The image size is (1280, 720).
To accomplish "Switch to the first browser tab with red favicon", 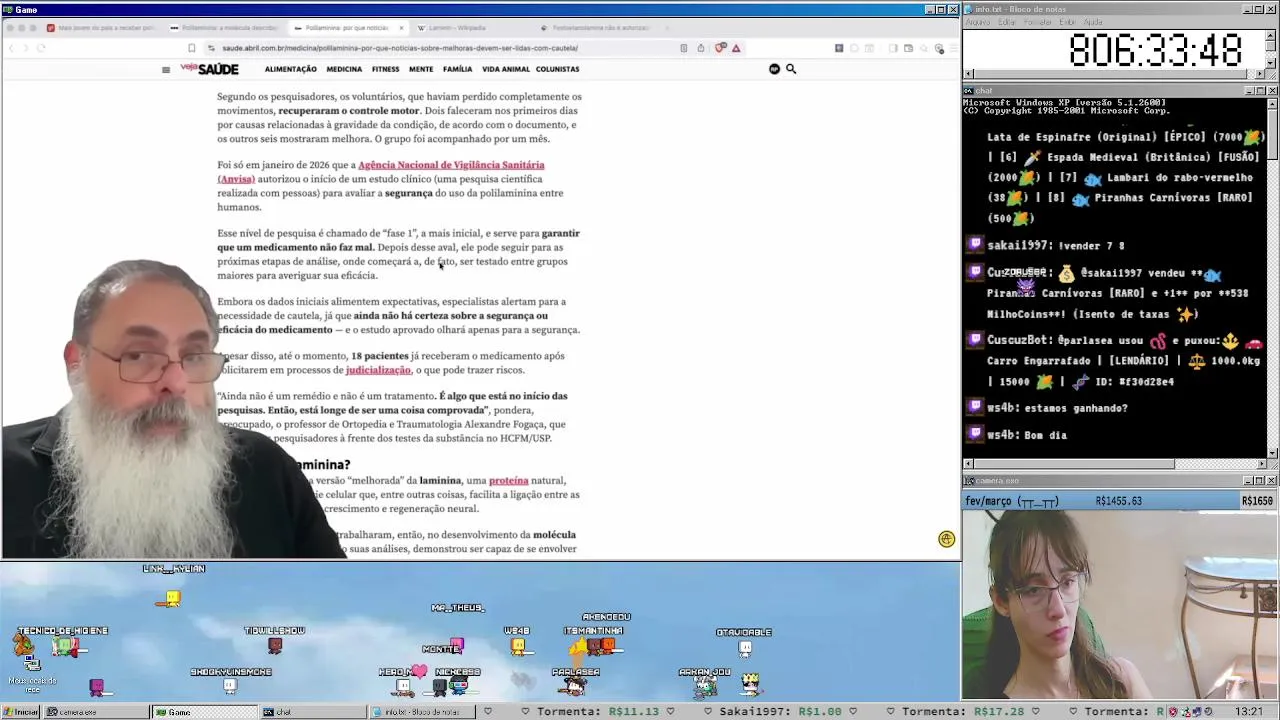I will coord(99,28).
